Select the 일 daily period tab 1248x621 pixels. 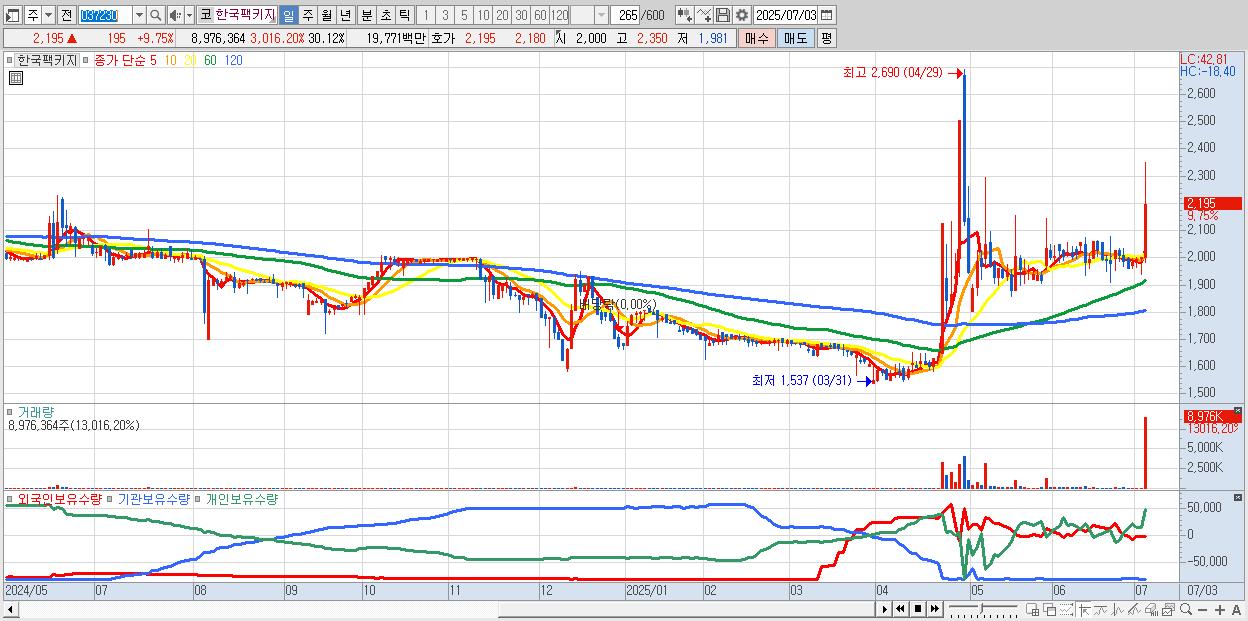[288, 15]
